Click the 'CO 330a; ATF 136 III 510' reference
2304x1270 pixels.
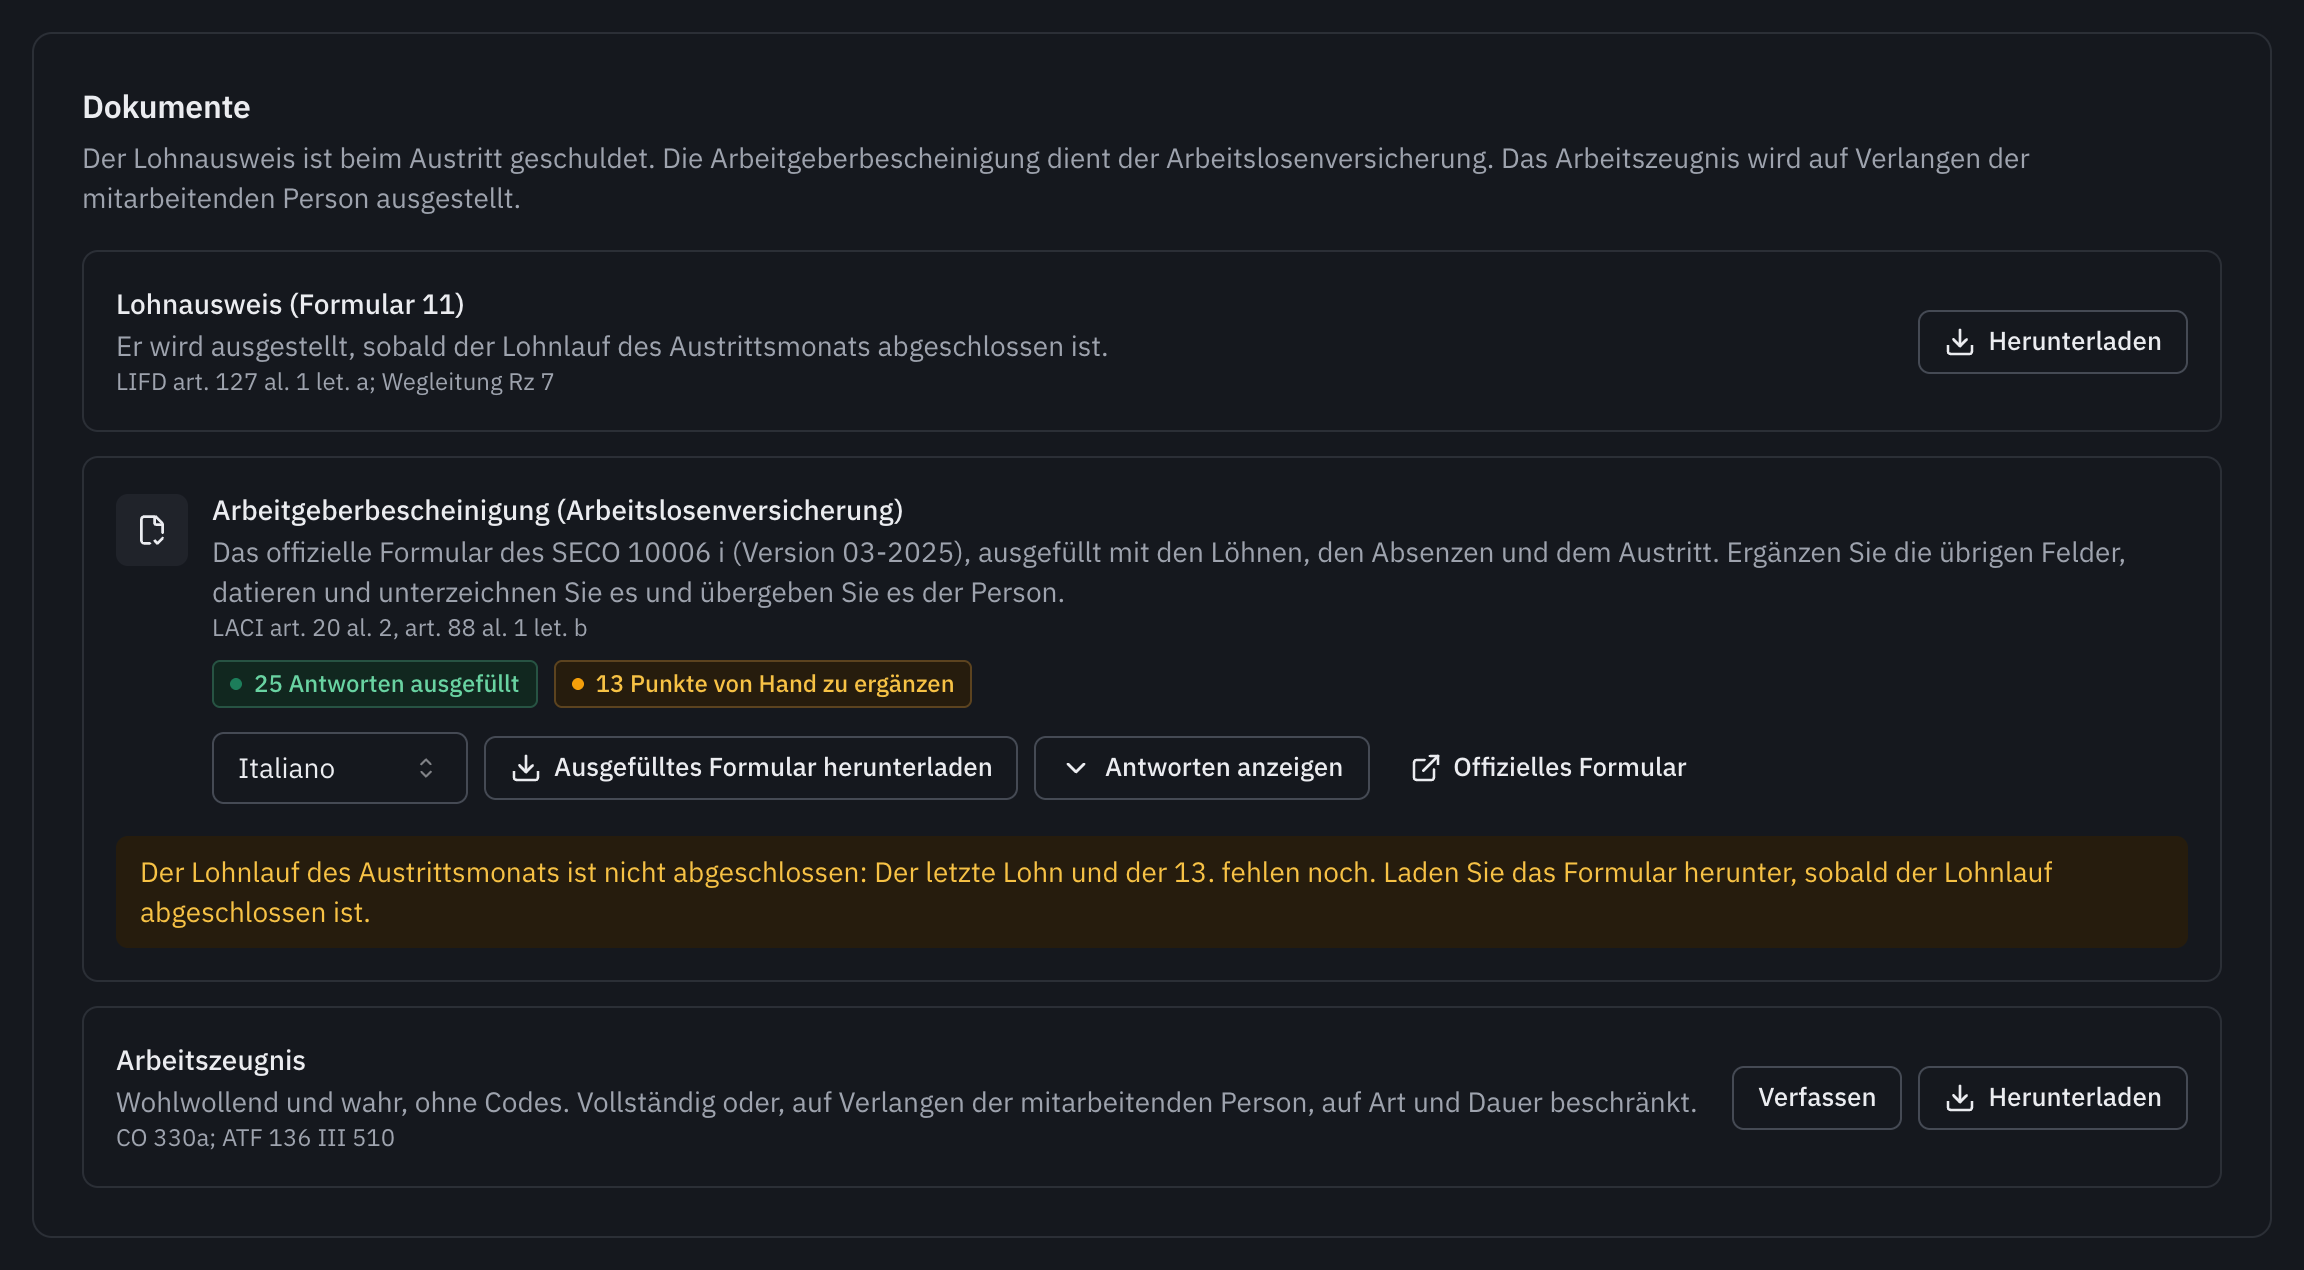(x=255, y=1138)
